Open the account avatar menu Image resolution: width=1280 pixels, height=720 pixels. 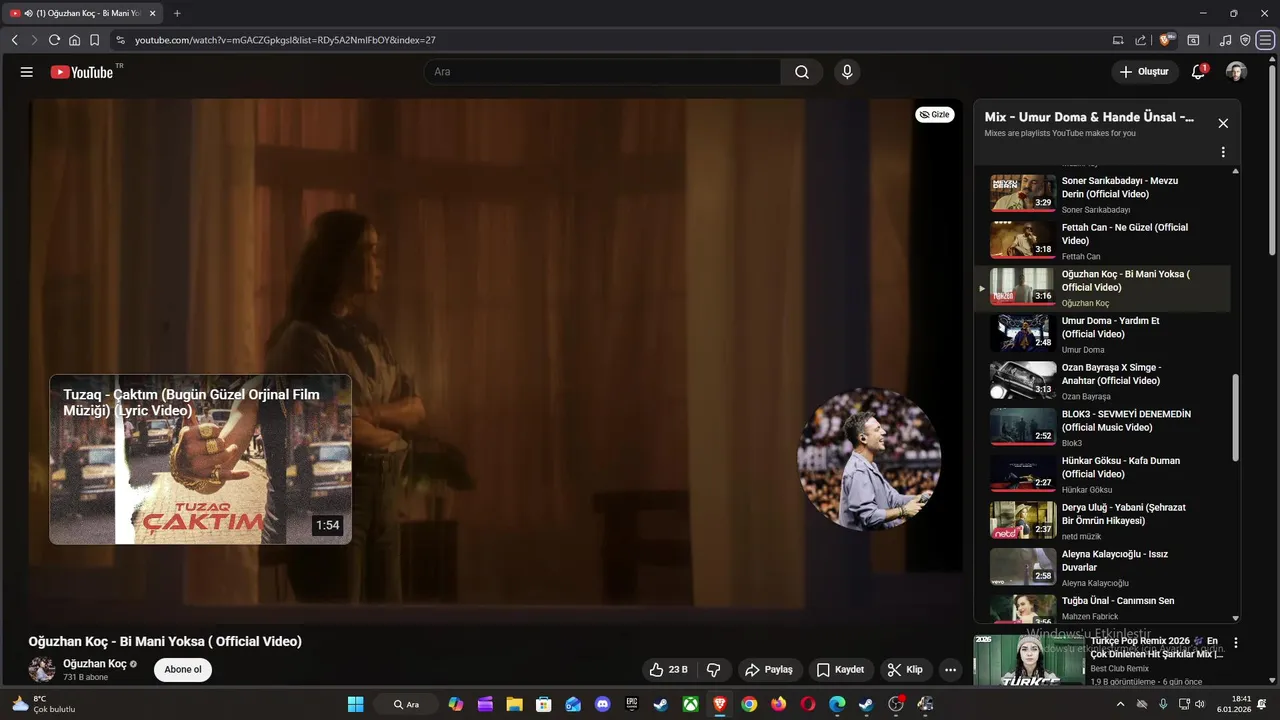pyautogui.click(x=1236, y=72)
